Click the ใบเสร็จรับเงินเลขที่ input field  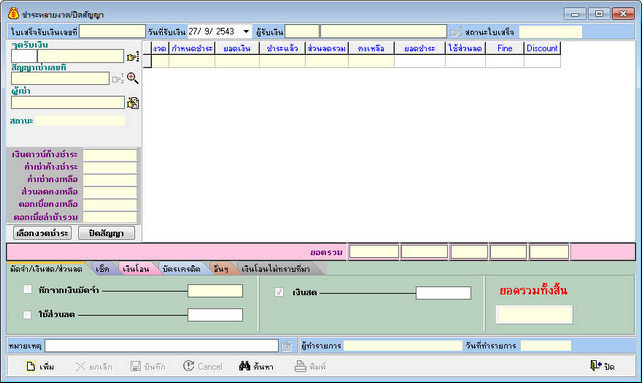112,32
